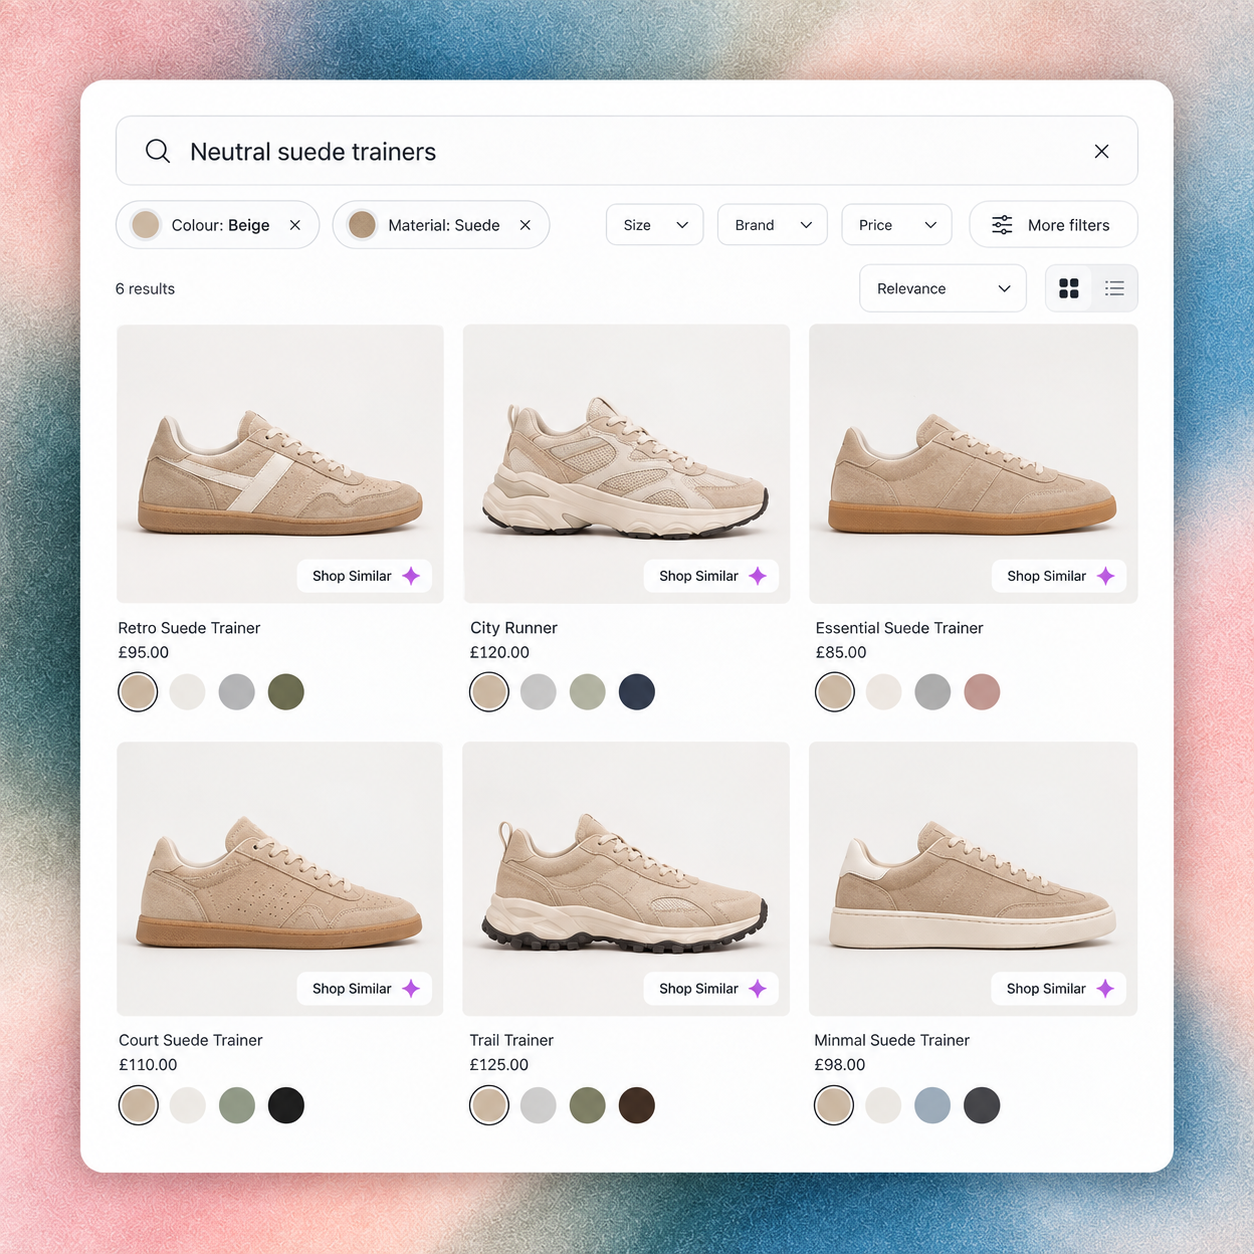This screenshot has width=1254, height=1254.
Task: Select the off-white swatch for Essential Suede Trainer
Action: [x=883, y=692]
